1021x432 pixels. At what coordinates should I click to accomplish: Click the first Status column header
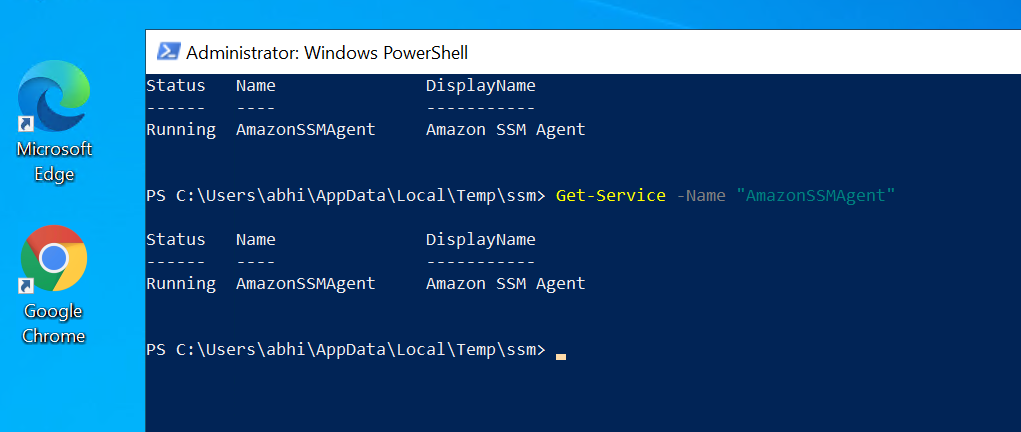point(176,85)
